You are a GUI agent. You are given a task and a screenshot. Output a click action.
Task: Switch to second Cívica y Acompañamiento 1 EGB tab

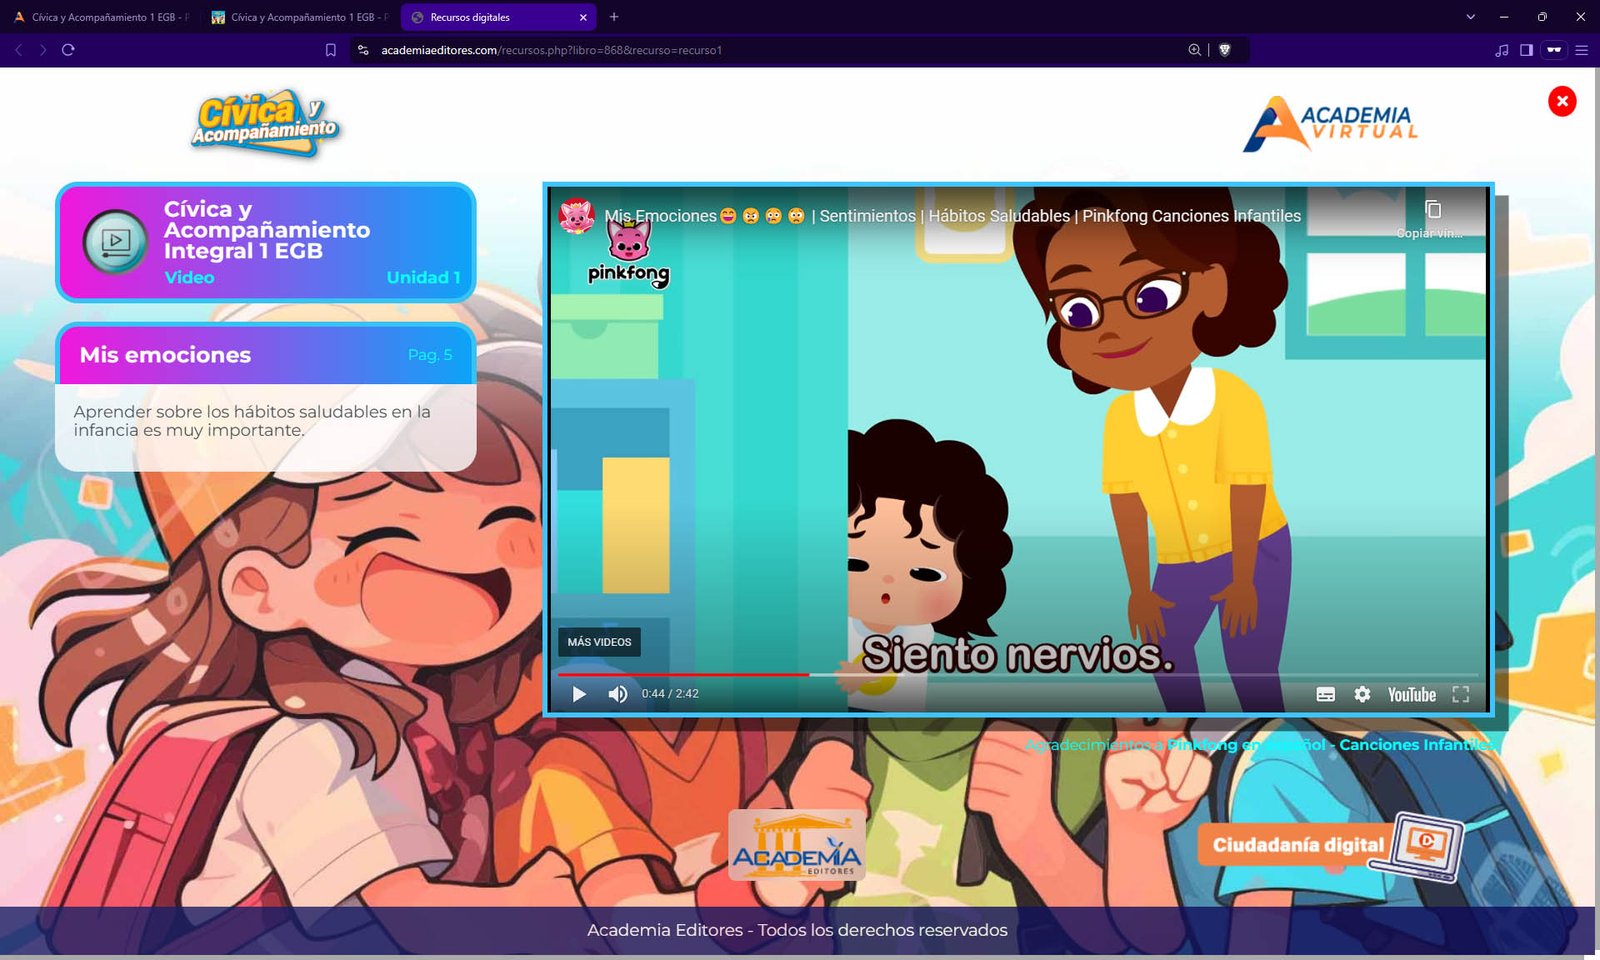[300, 17]
